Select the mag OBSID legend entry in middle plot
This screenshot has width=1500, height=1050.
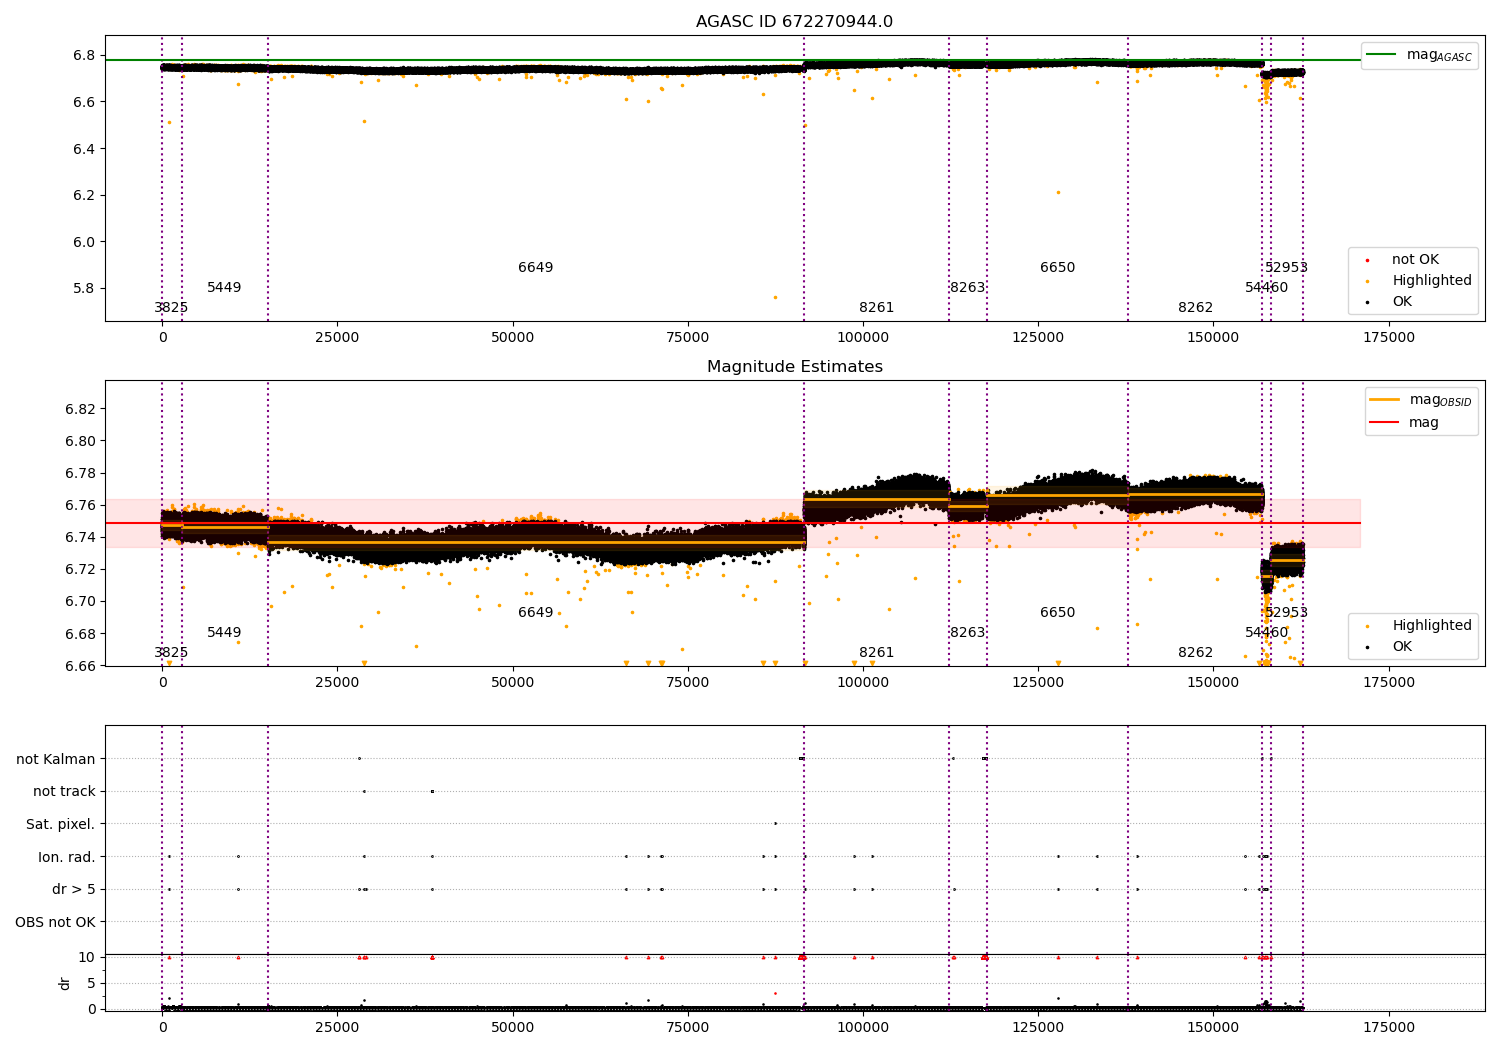coord(1421,400)
